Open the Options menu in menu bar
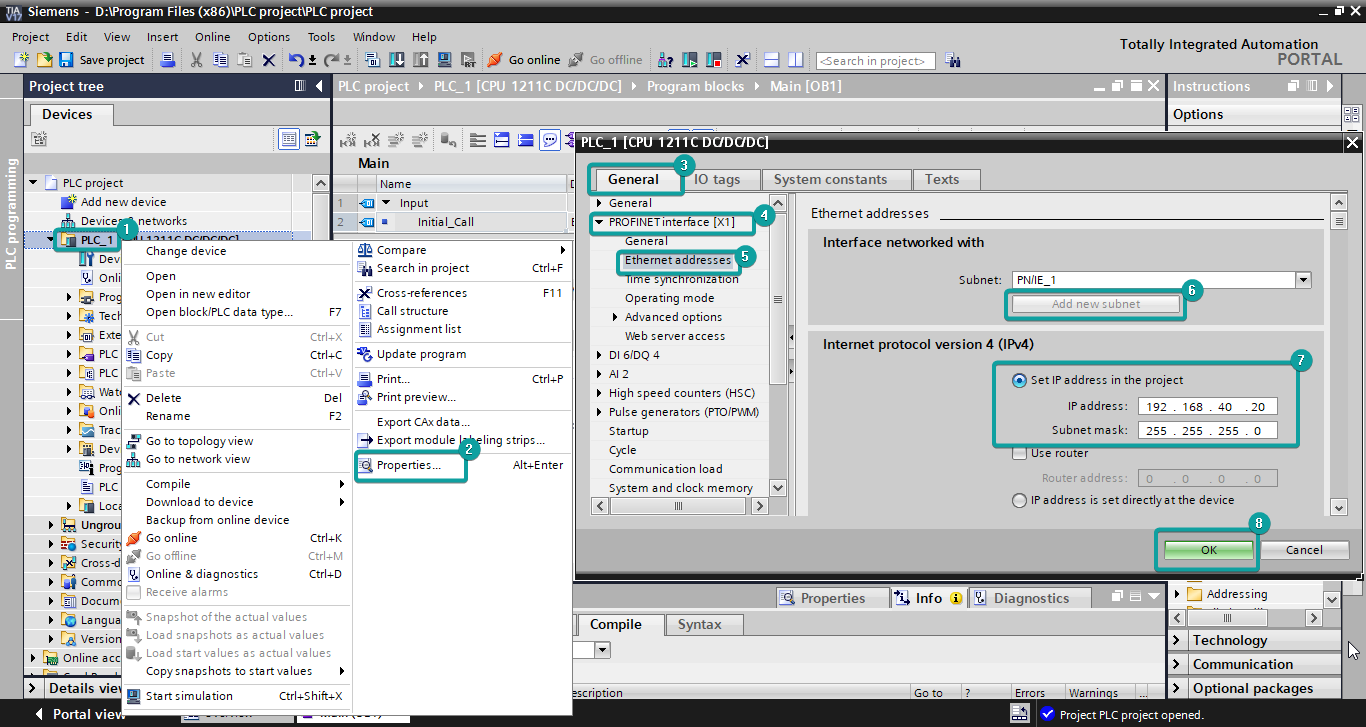The width and height of the screenshot is (1366, 727). tap(269, 37)
